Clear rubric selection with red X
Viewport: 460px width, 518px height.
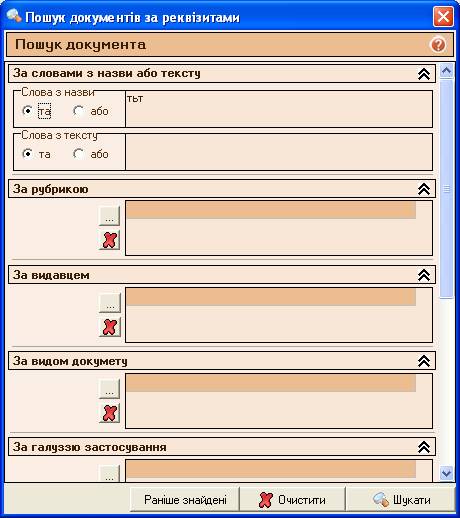pos(110,240)
